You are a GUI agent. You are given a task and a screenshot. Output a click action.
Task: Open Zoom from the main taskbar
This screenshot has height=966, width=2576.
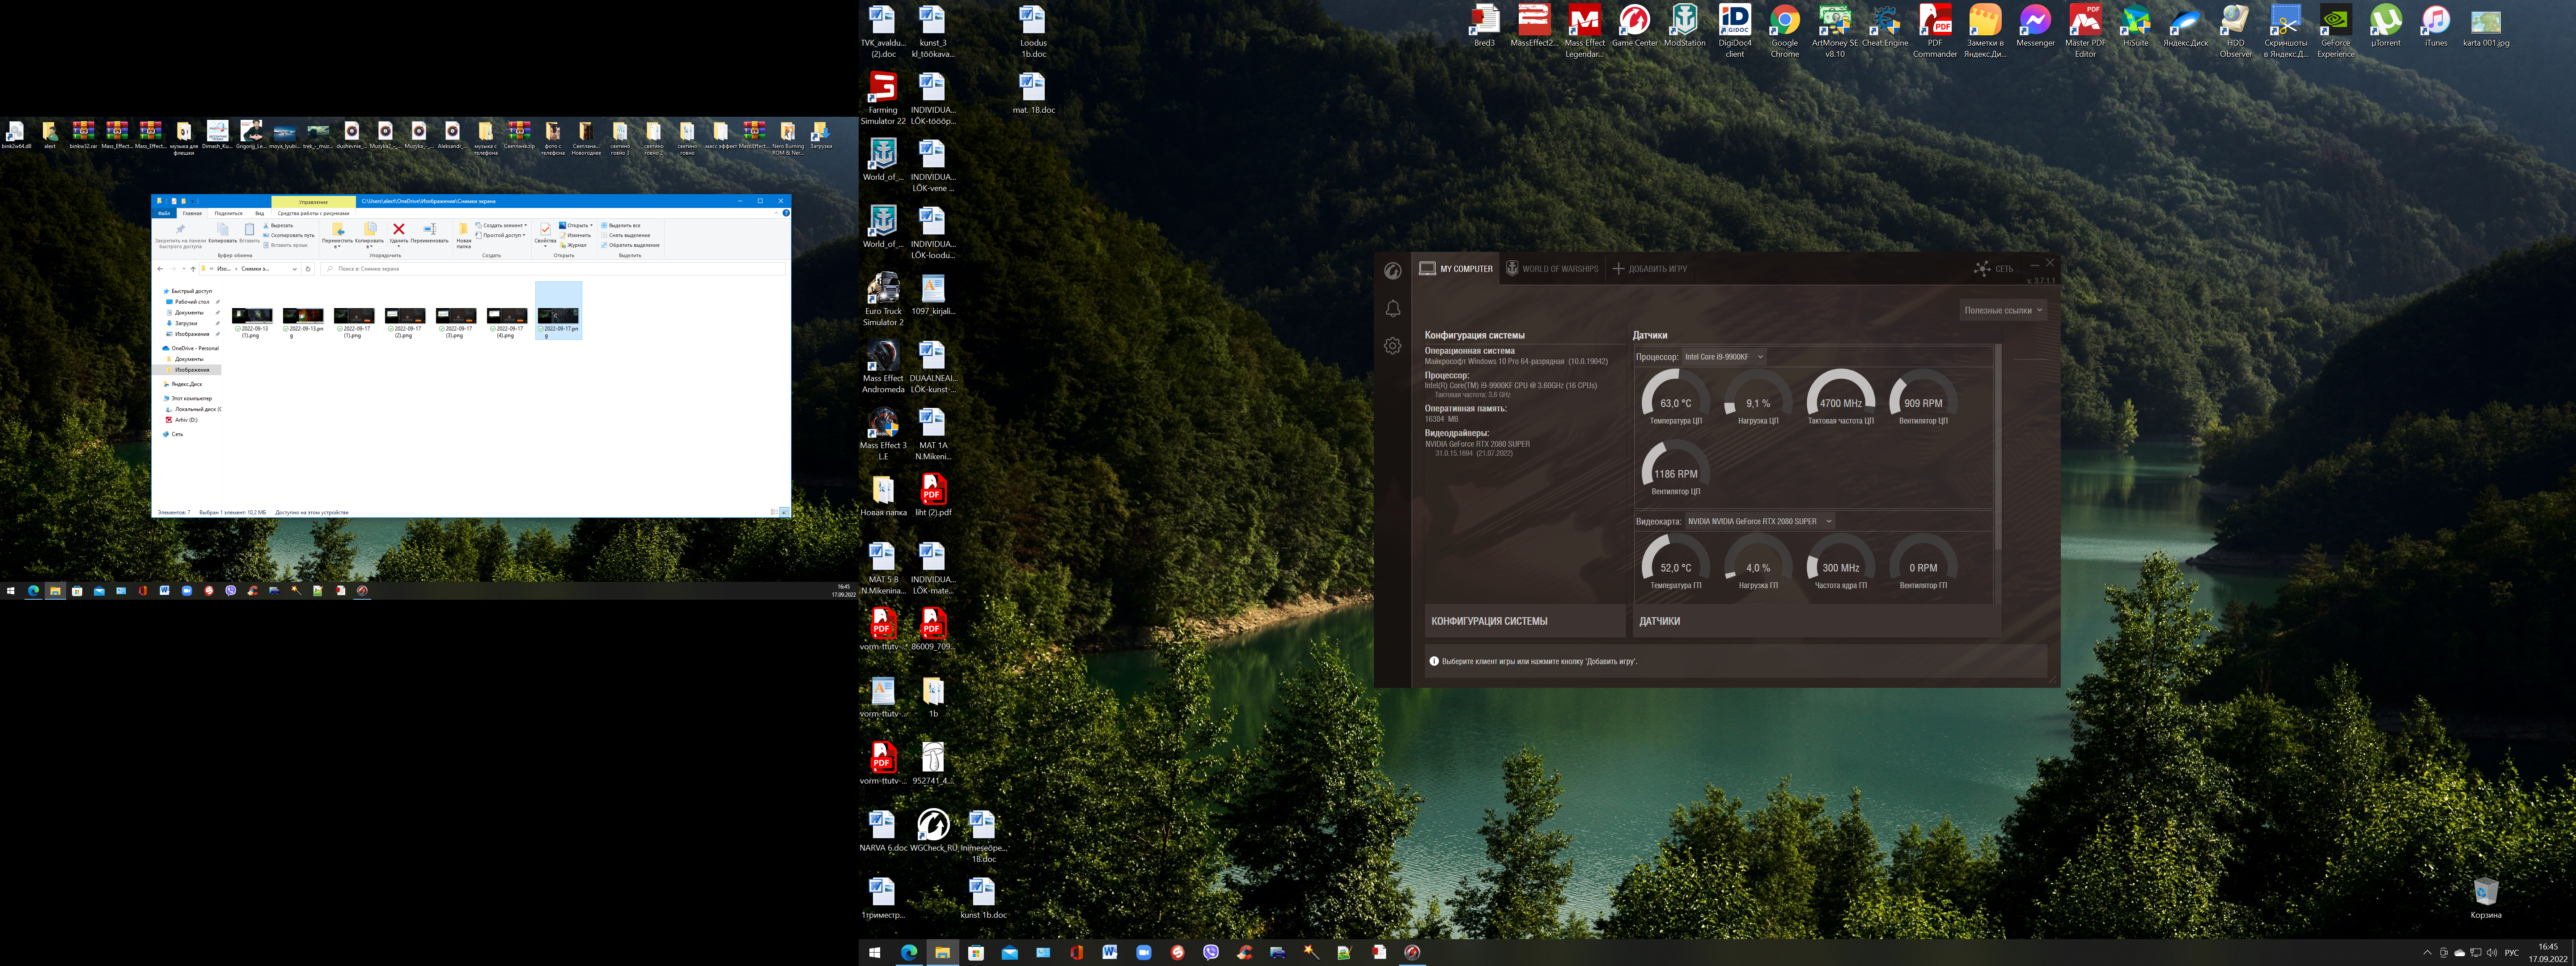click(x=1143, y=953)
